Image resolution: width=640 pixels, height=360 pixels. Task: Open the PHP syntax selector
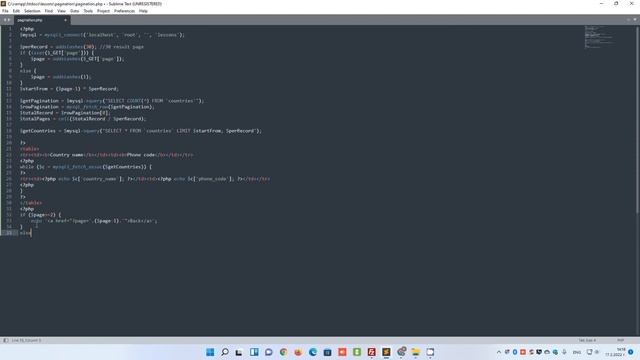(620, 340)
